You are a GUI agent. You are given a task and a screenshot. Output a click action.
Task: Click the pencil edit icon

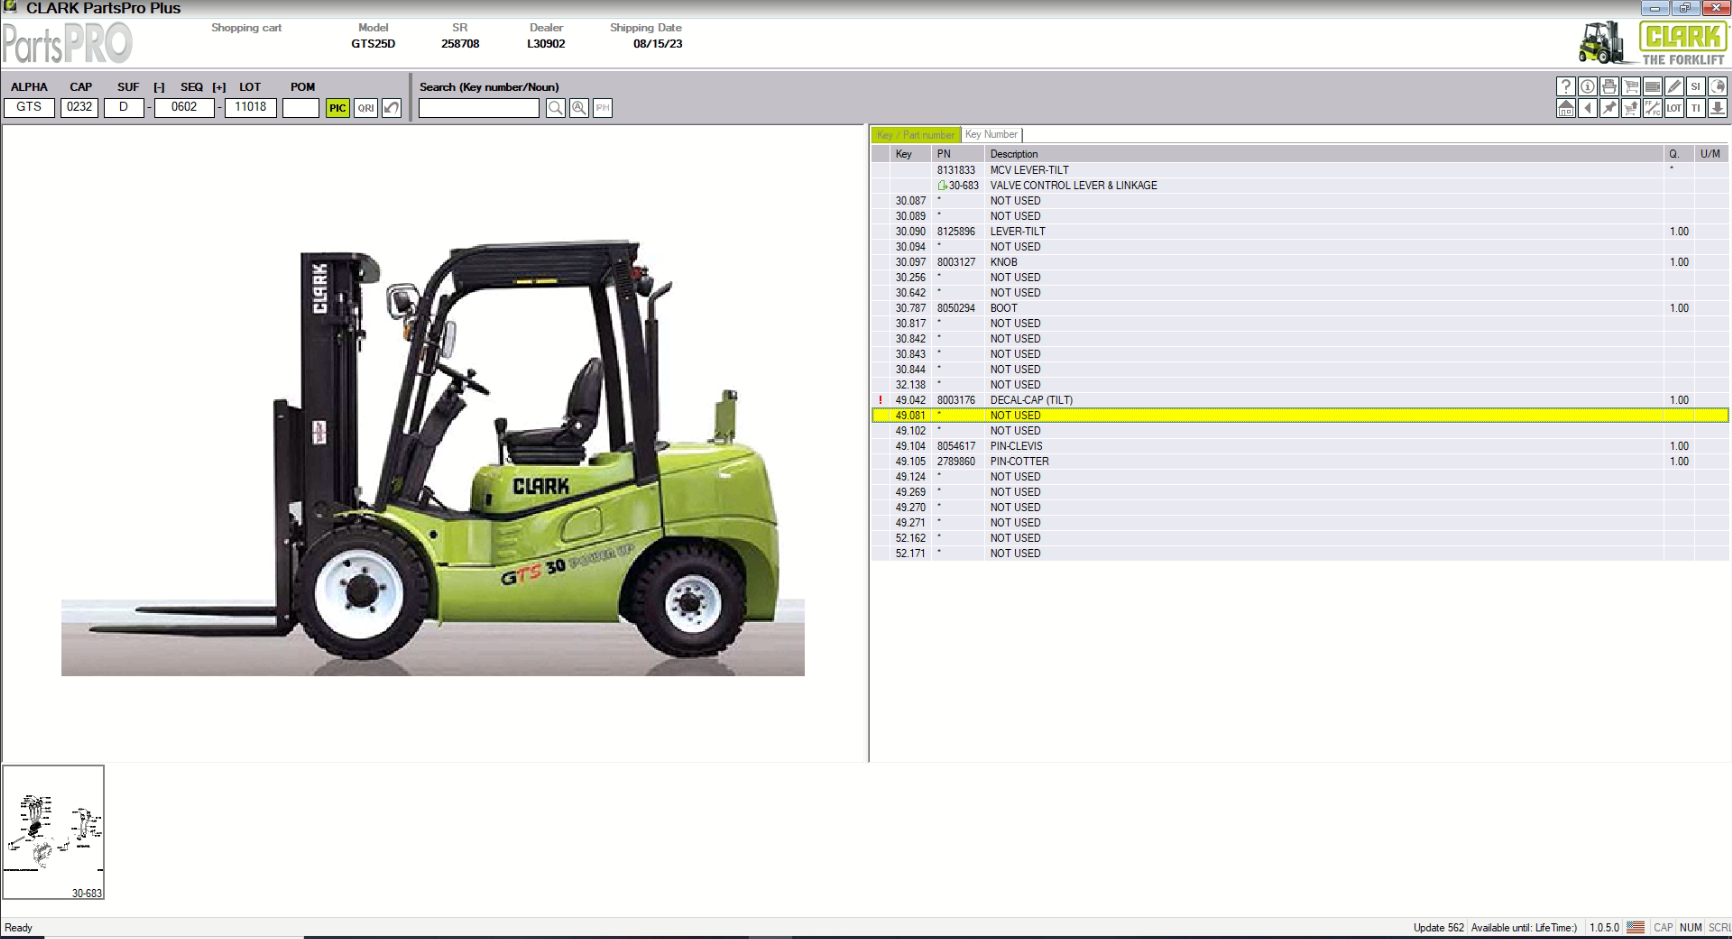[x=1674, y=87]
